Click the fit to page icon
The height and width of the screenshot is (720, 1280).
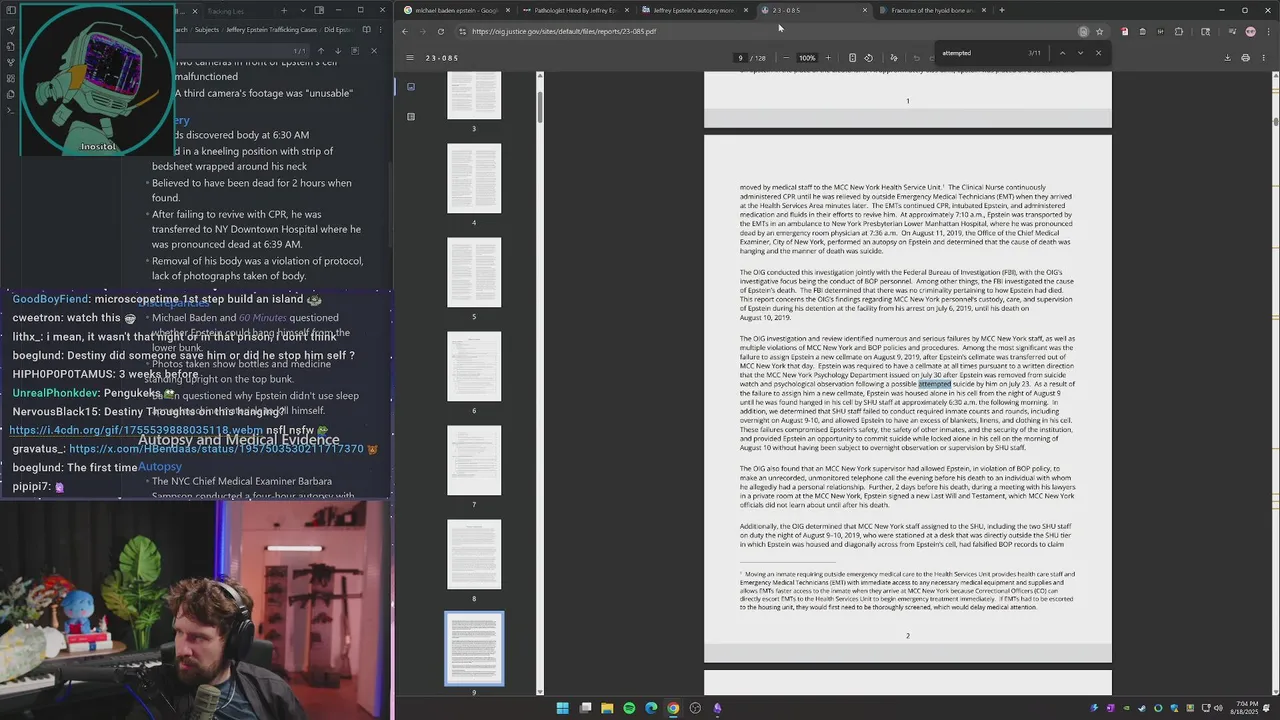tap(852, 58)
